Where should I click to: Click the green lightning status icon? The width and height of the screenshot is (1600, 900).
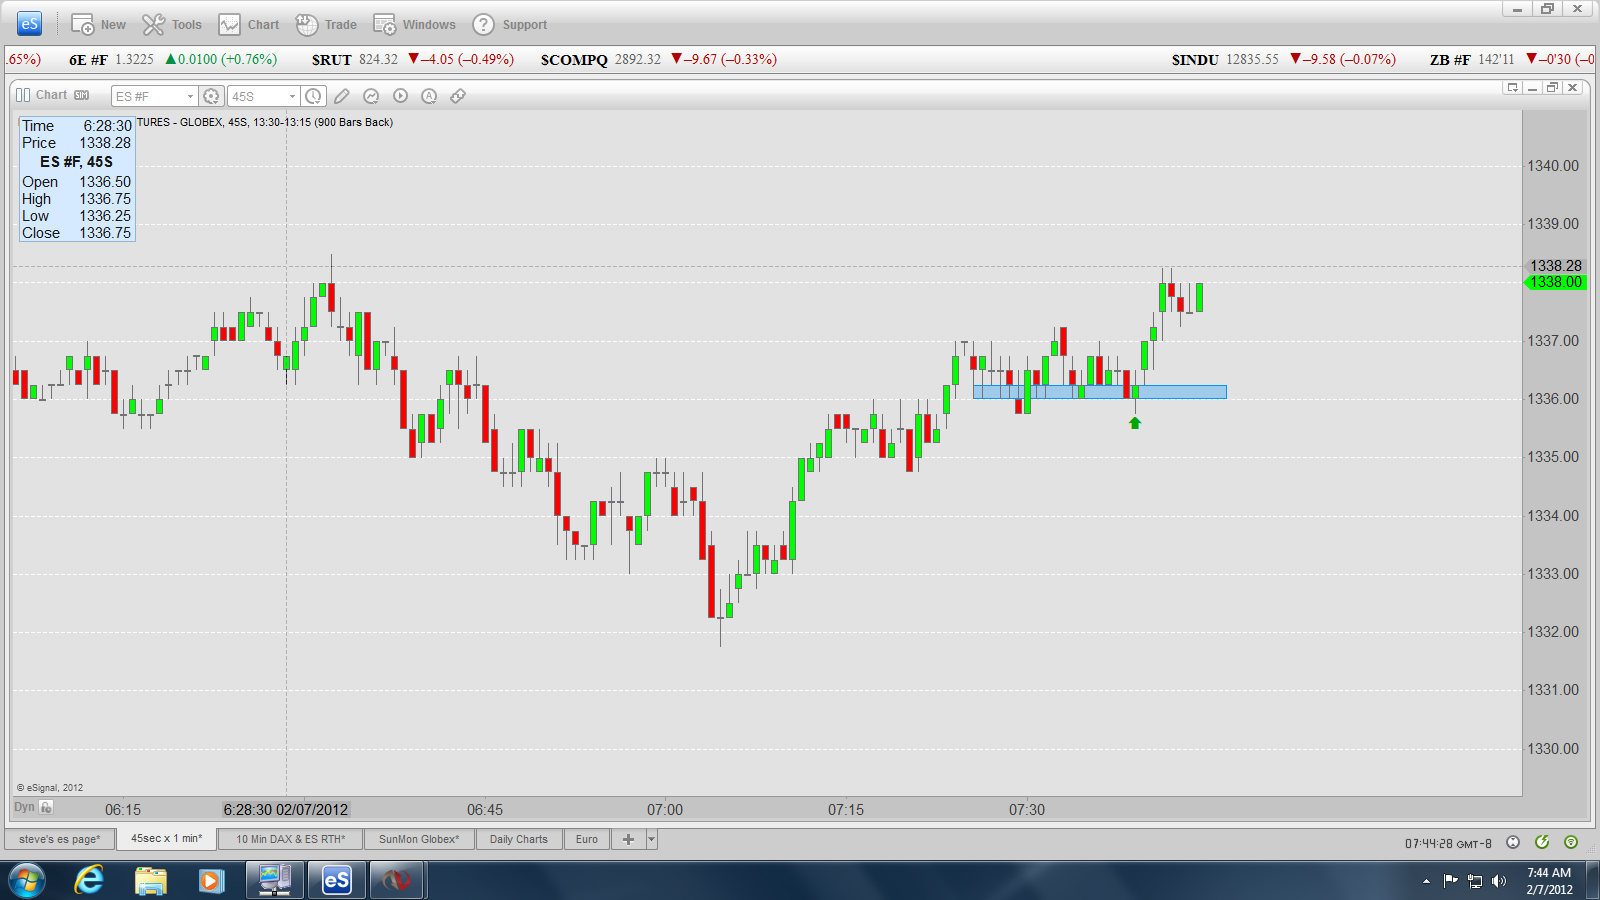1542,842
